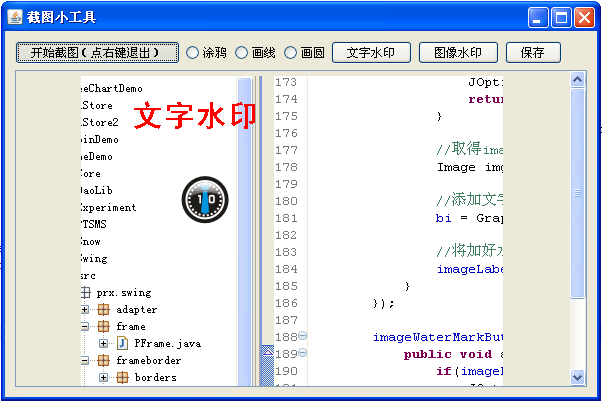
Task: Click the frame package icon
Action: tap(103, 326)
